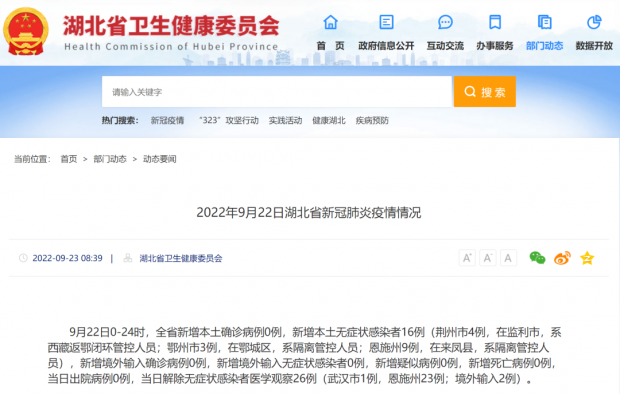Image resolution: width=620 pixels, height=394 pixels.
Task: Open the 互动交流 menu item
Action: pos(445,46)
